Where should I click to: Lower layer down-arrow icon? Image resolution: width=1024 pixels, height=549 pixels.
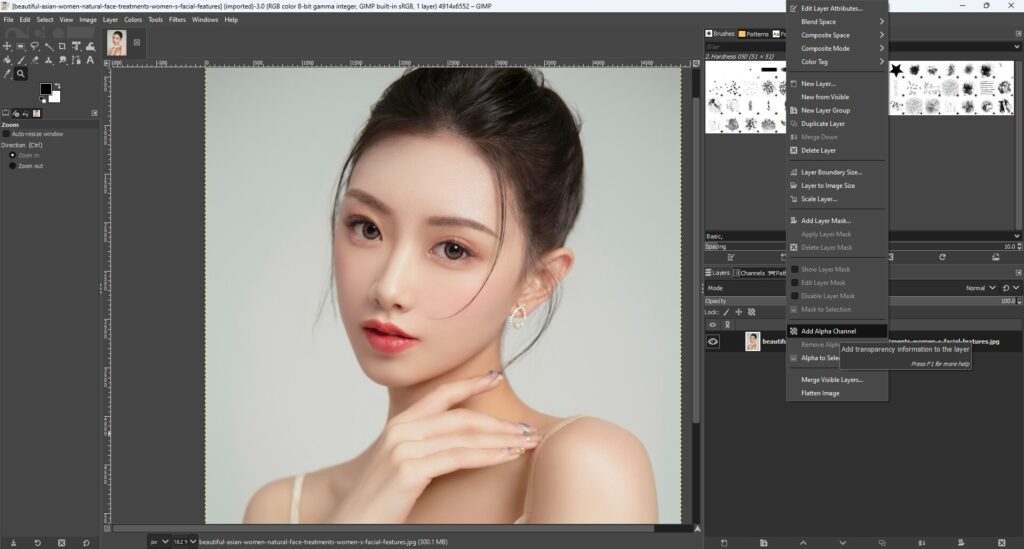click(842, 542)
